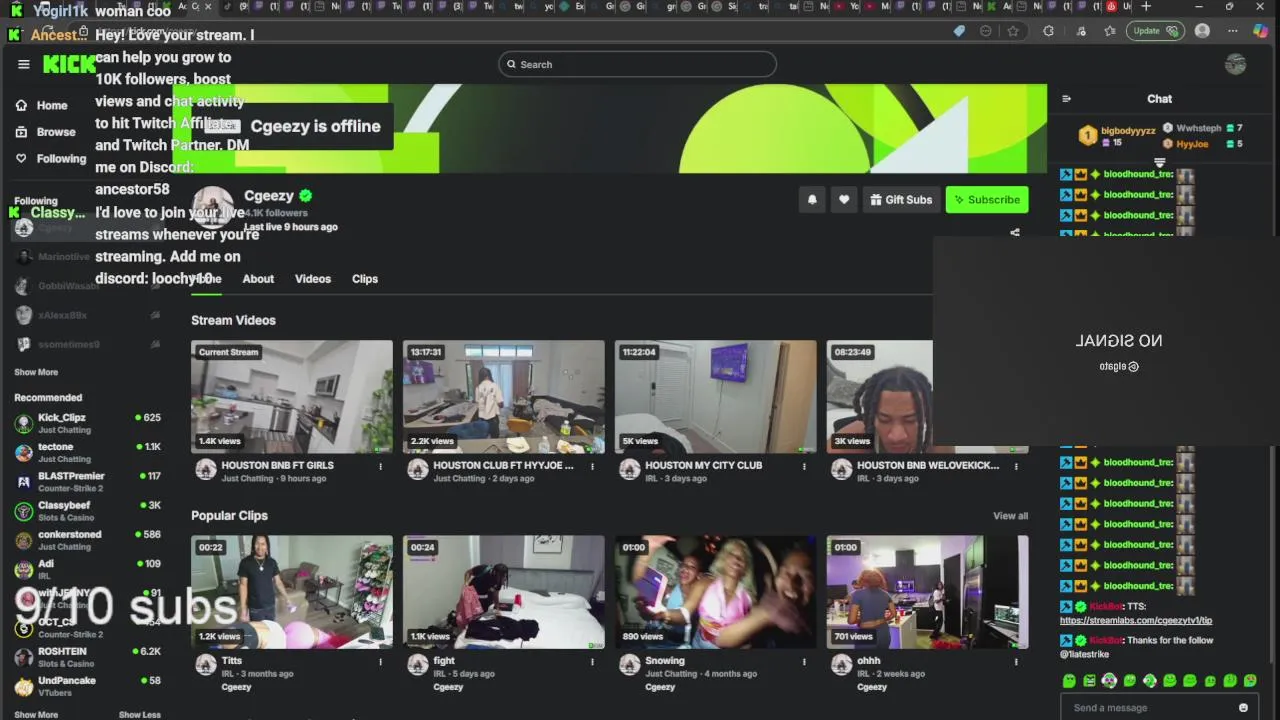The image size is (1280, 720).
Task: Play the Snowing popular clip
Action: (716, 592)
